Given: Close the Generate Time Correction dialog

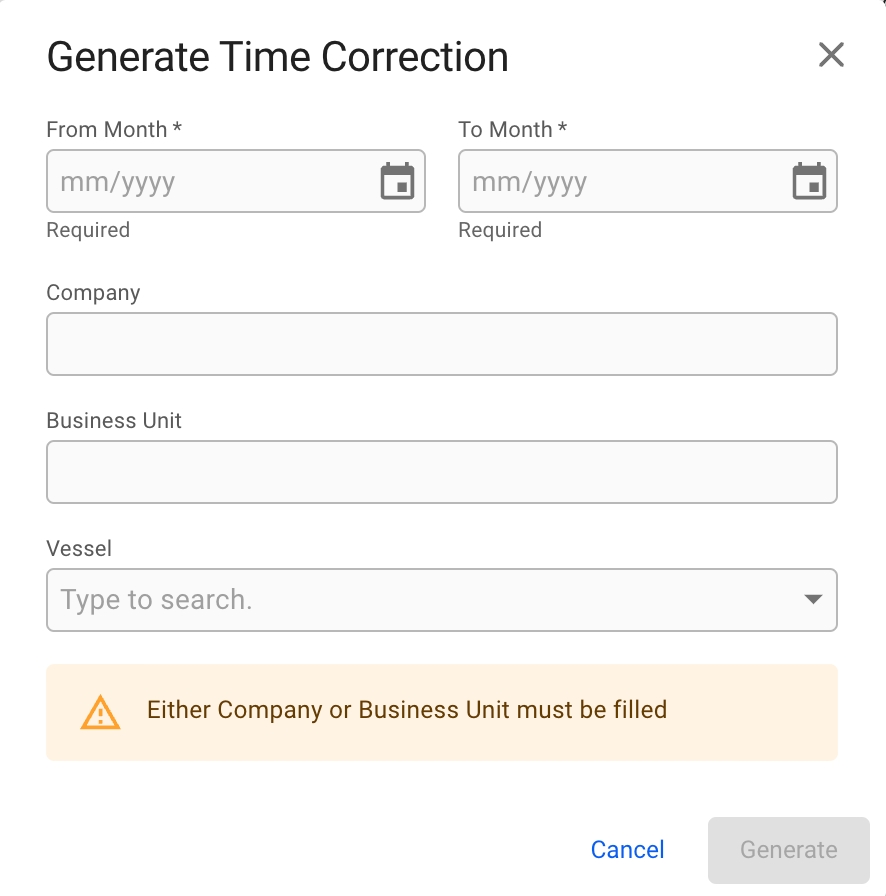Looking at the screenshot, I should coord(831,55).
